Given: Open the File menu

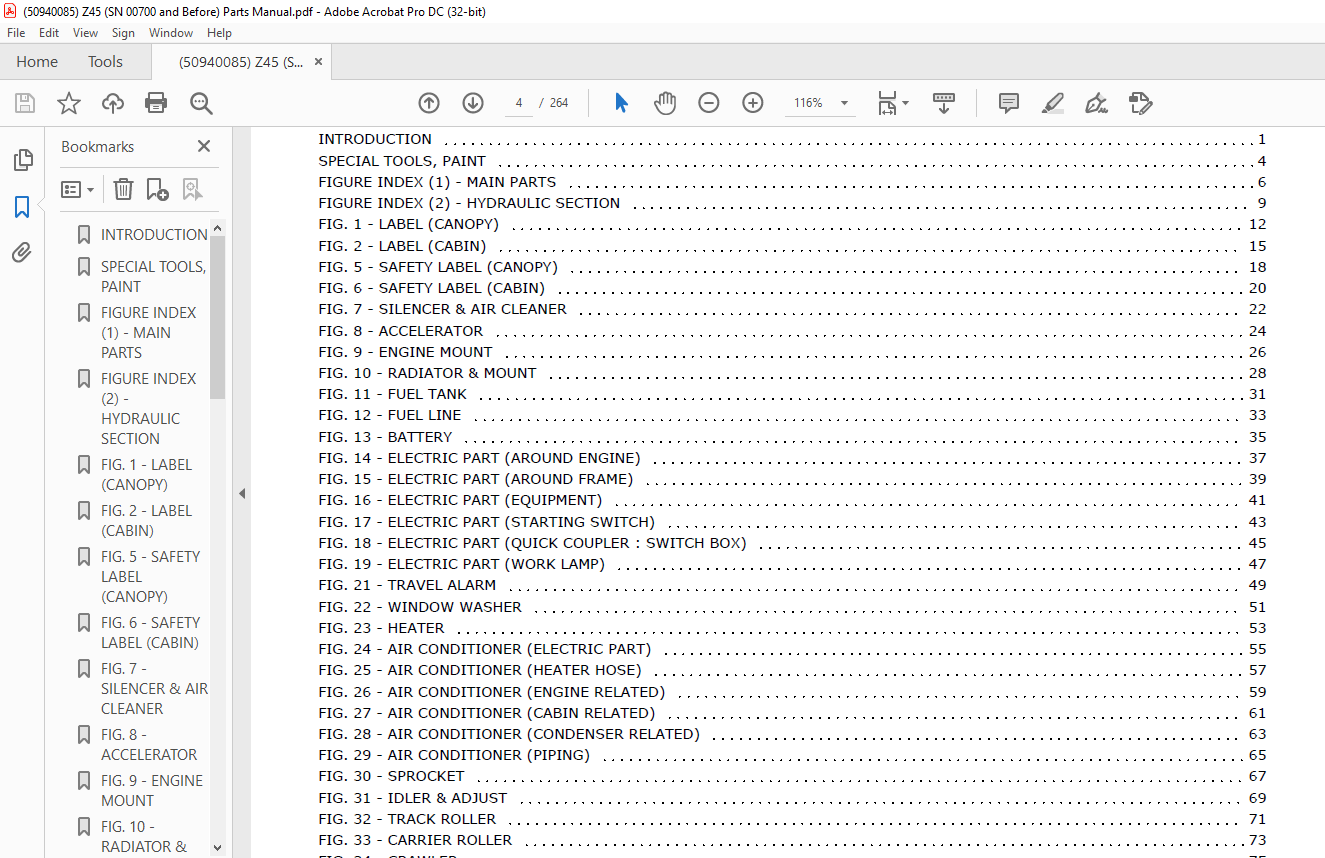Looking at the screenshot, I should click(16, 33).
